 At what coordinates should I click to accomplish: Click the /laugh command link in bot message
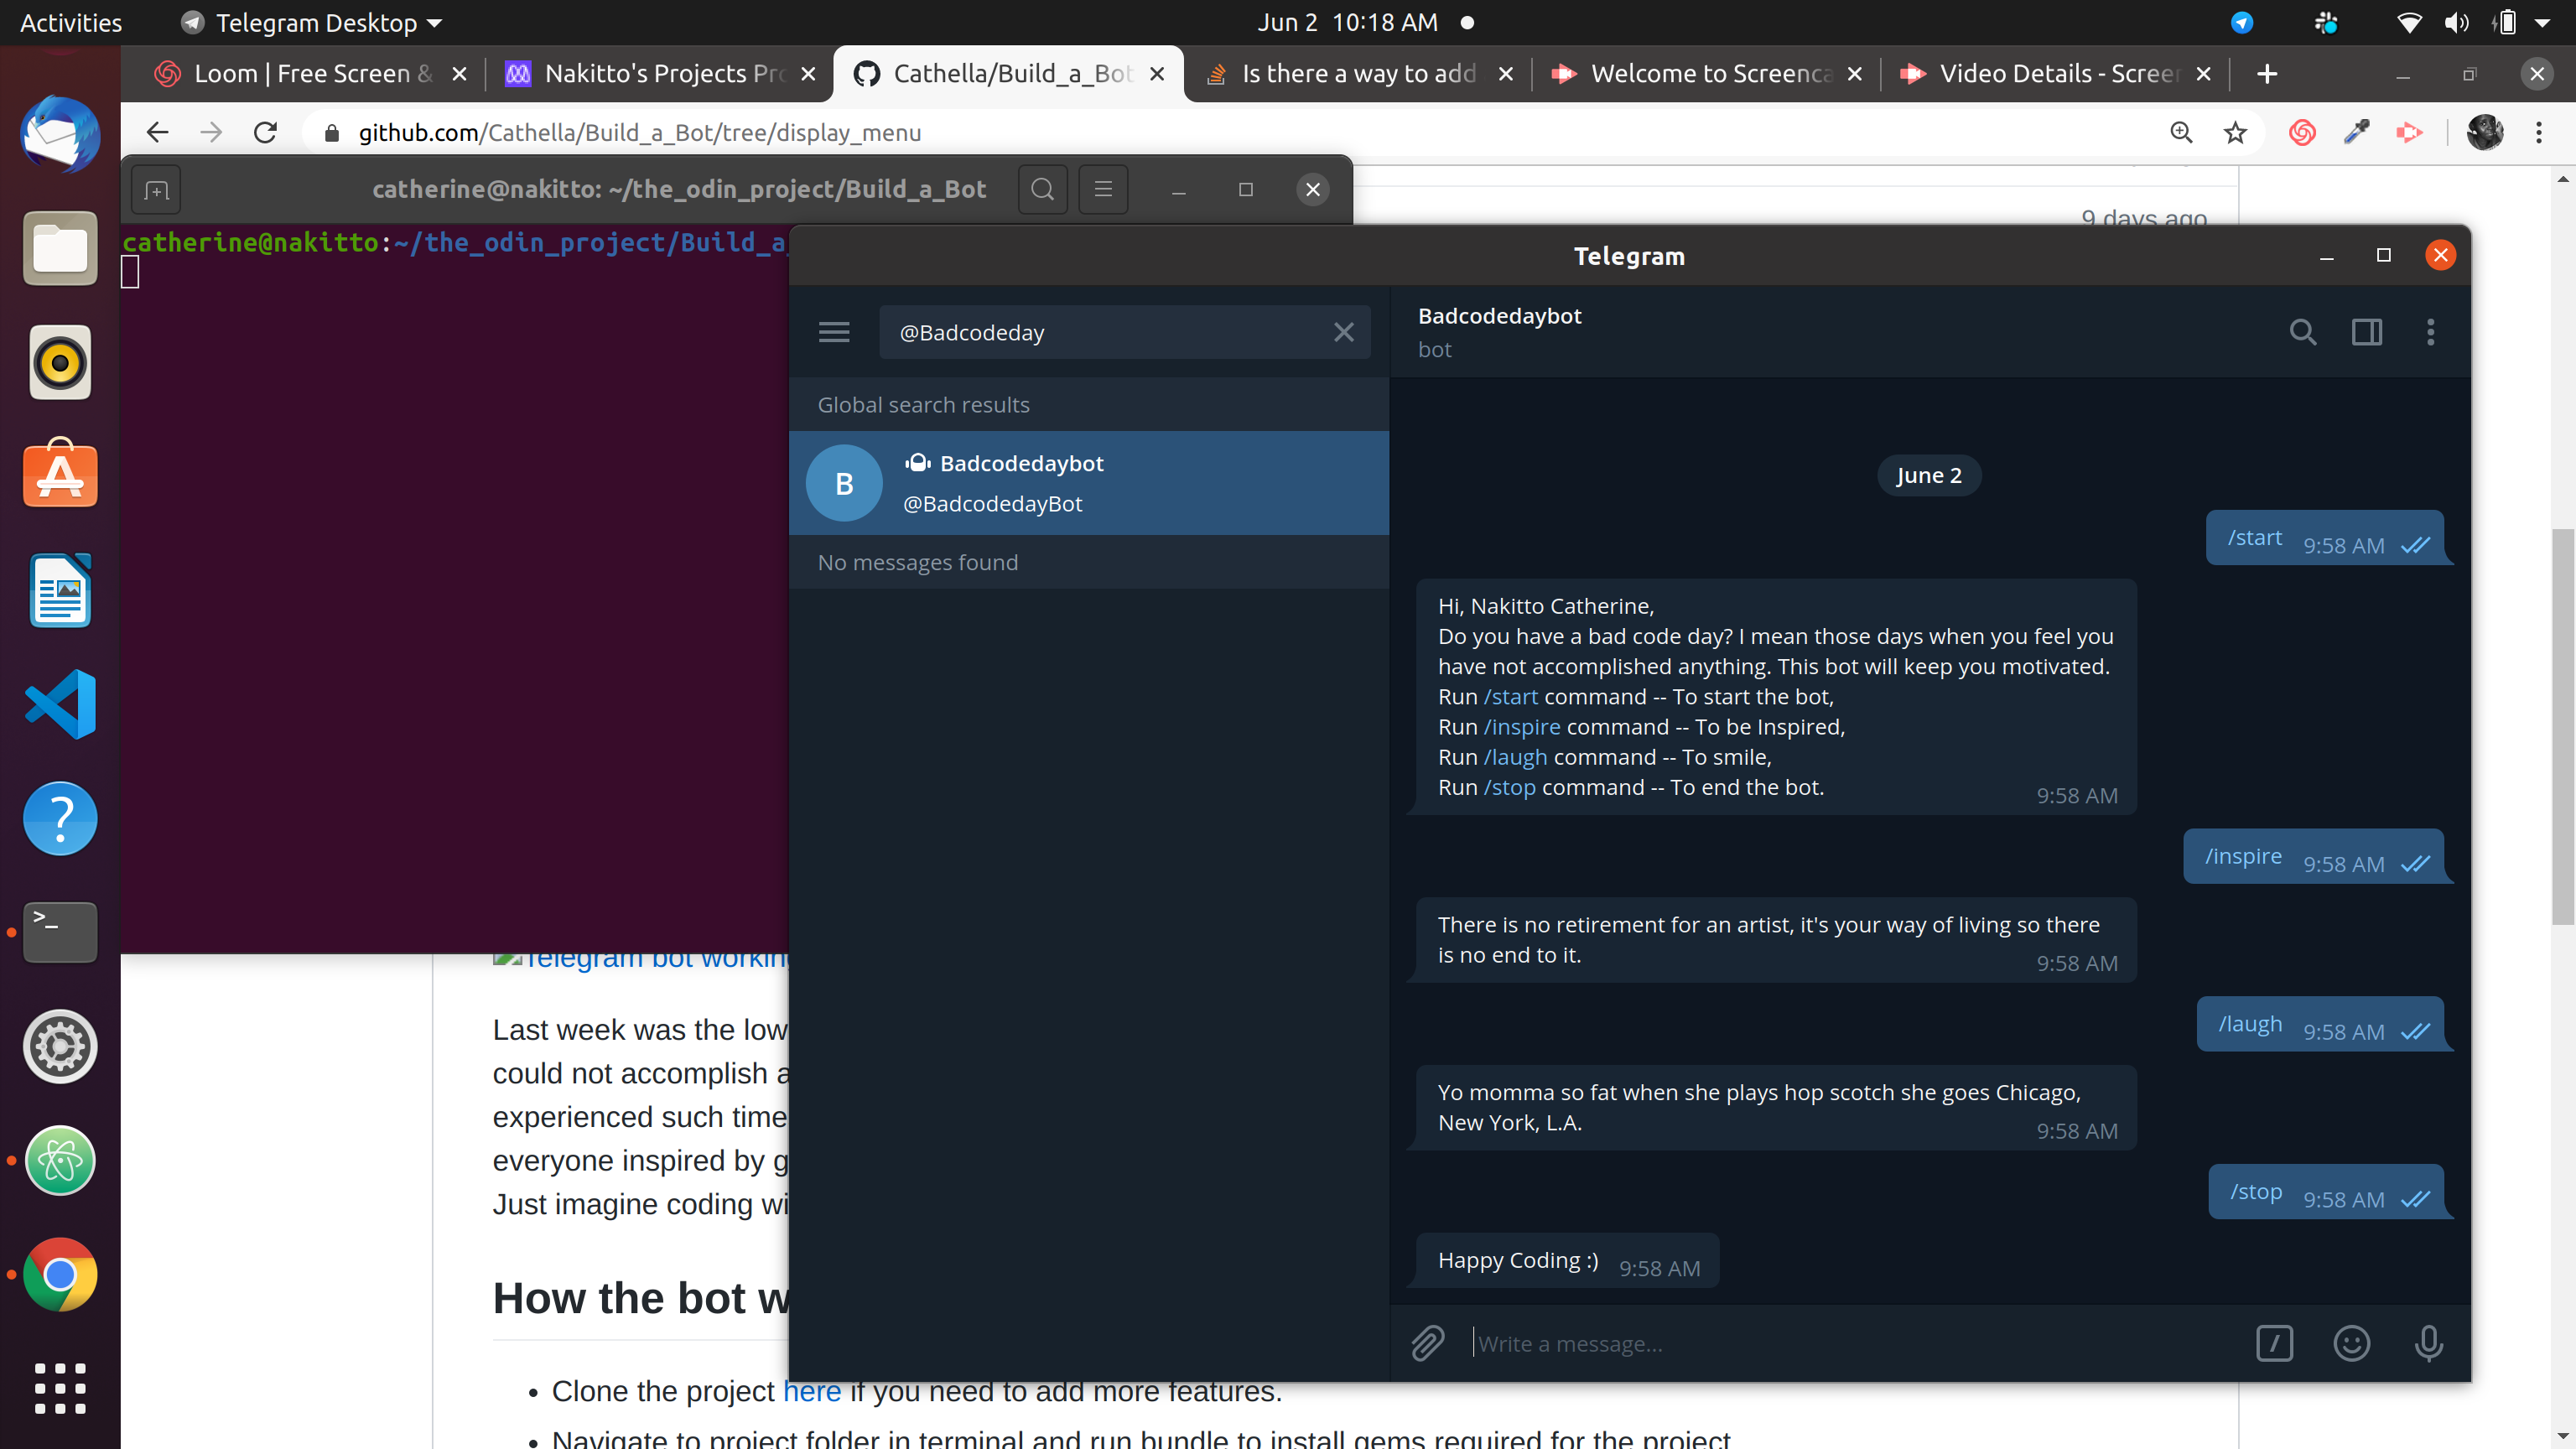pyautogui.click(x=1515, y=756)
